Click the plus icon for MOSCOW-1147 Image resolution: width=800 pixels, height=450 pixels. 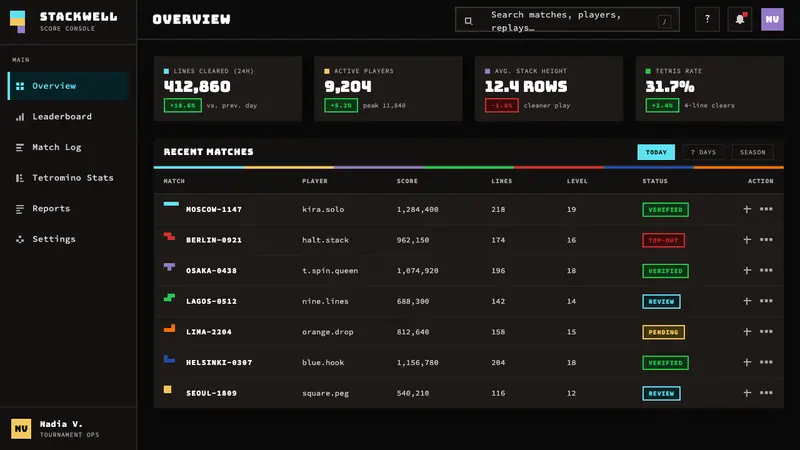tap(747, 209)
